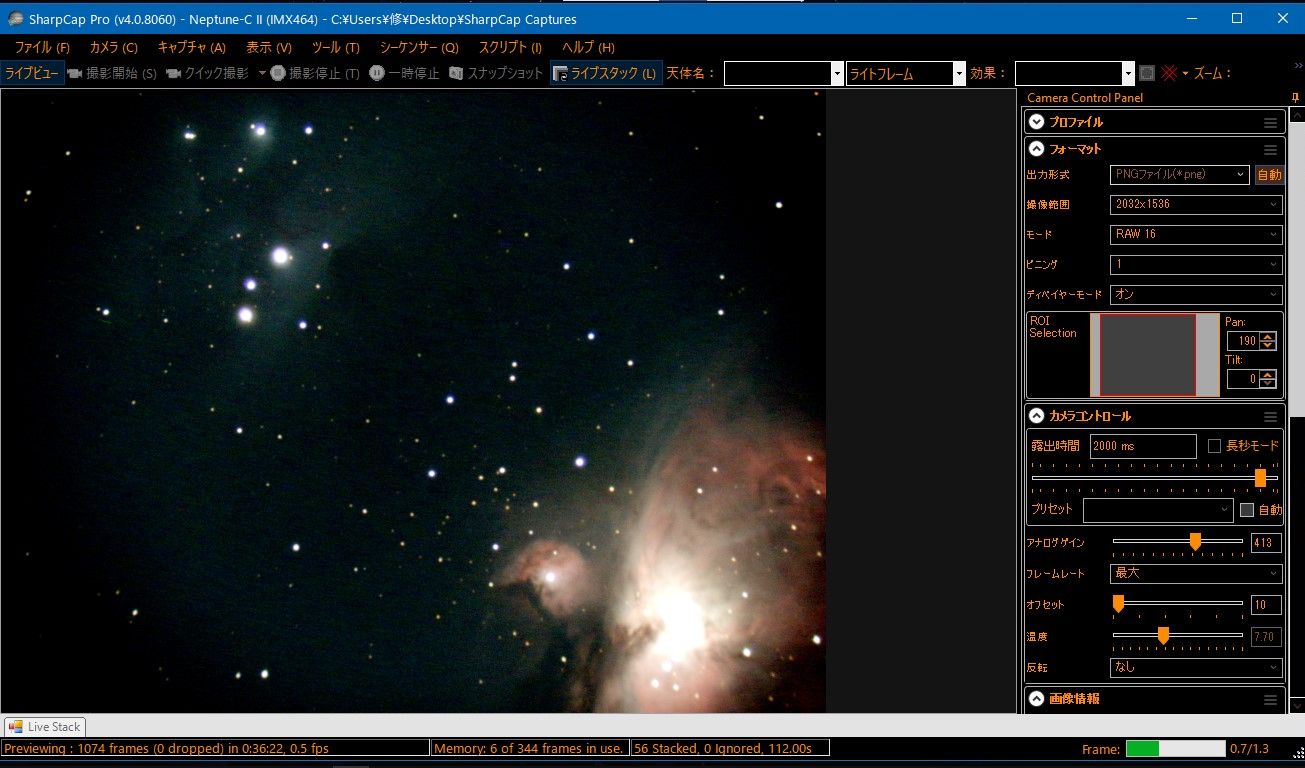Toggle the ライブスタック (Live Stack) button
This screenshot has width=1305, height=768.
pyautogui.click(x=606, y=73)
